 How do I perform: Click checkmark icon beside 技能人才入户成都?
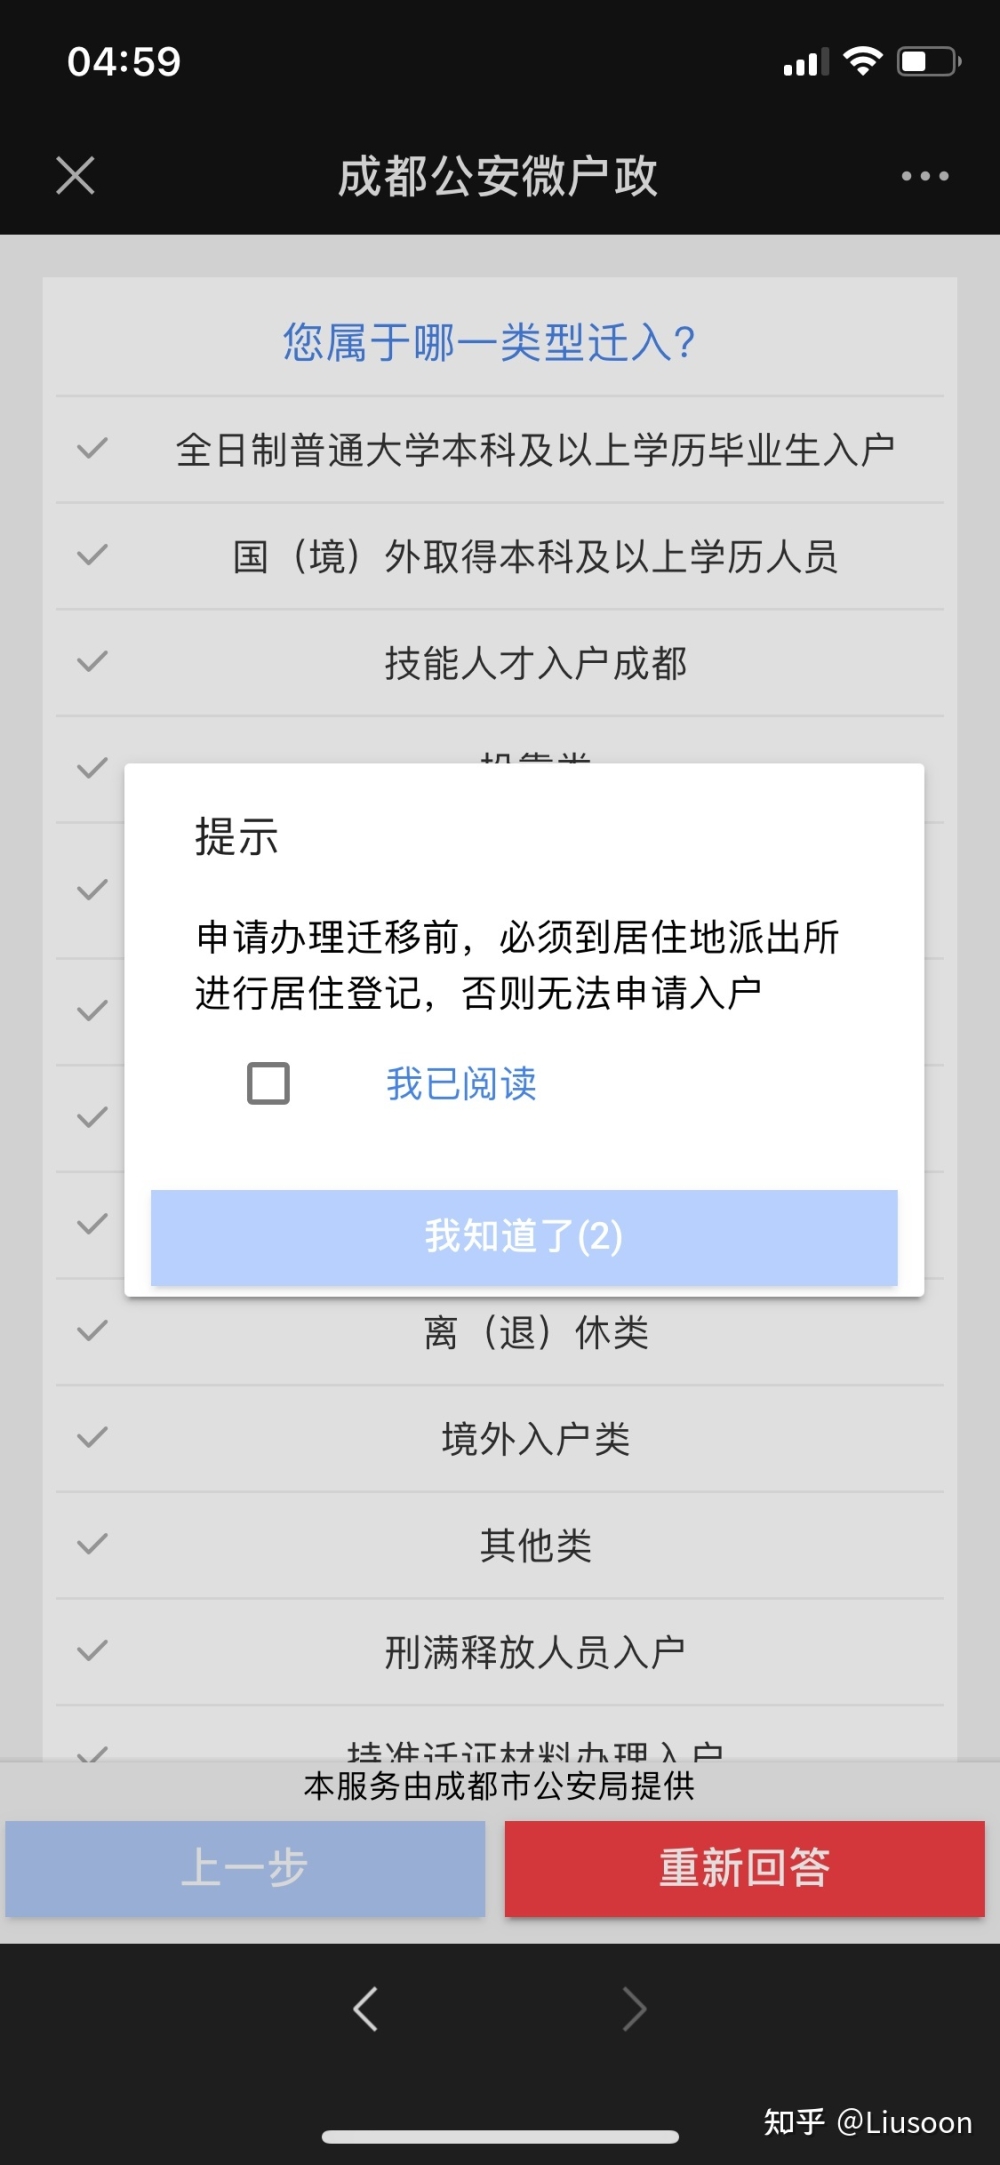[92, 661]
